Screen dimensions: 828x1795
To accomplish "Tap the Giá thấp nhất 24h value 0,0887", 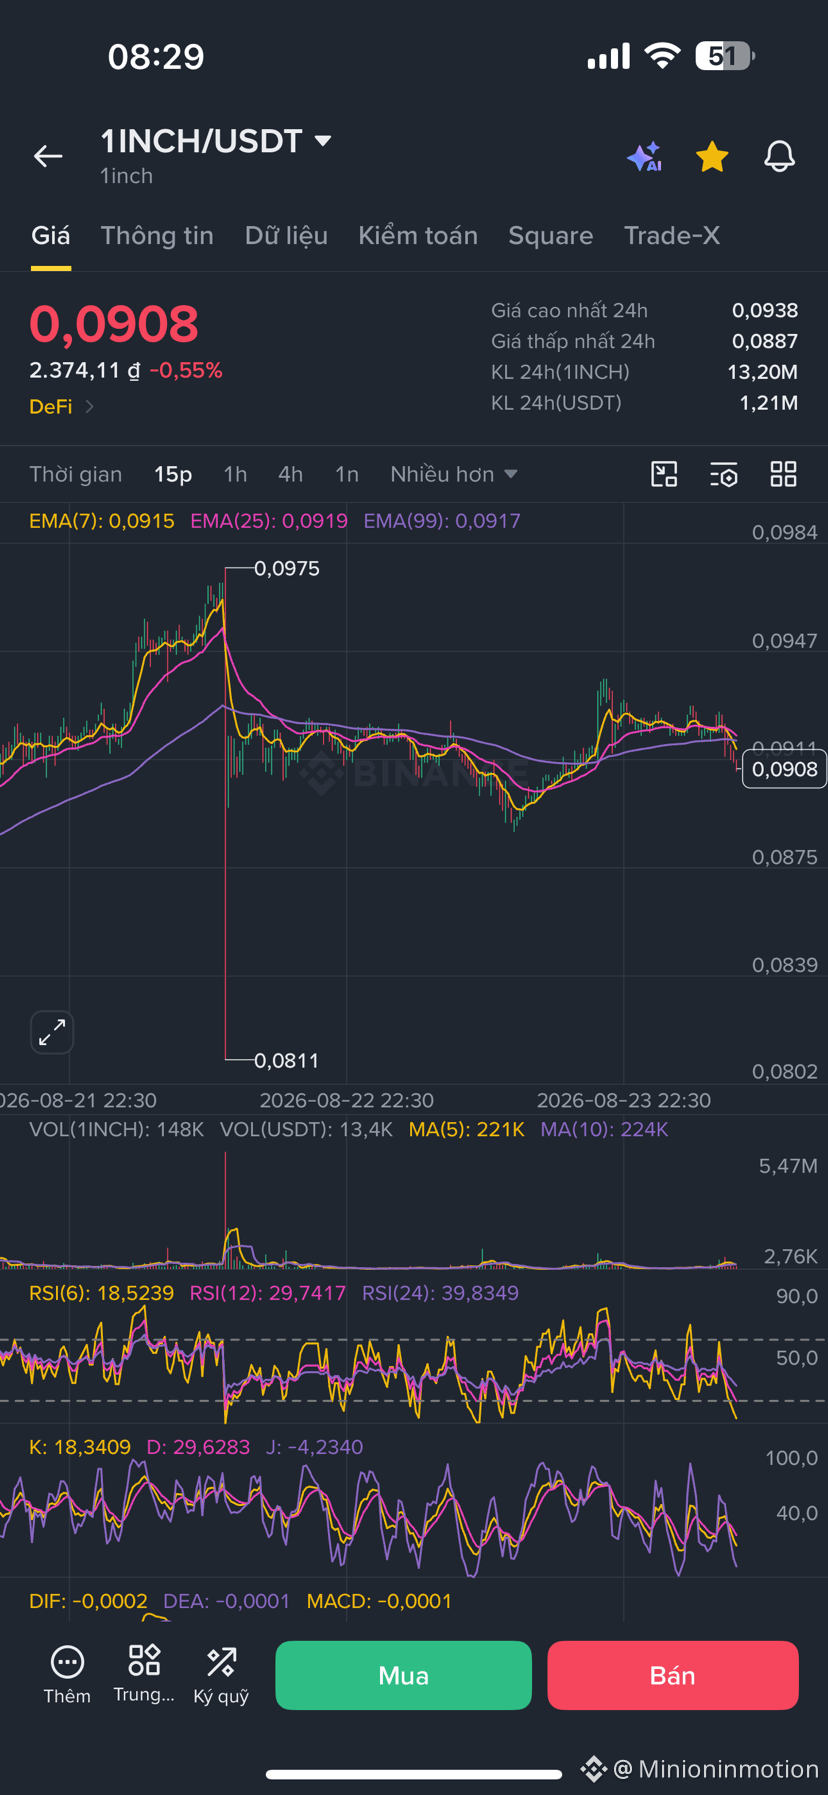I will (x=765, y=341).
